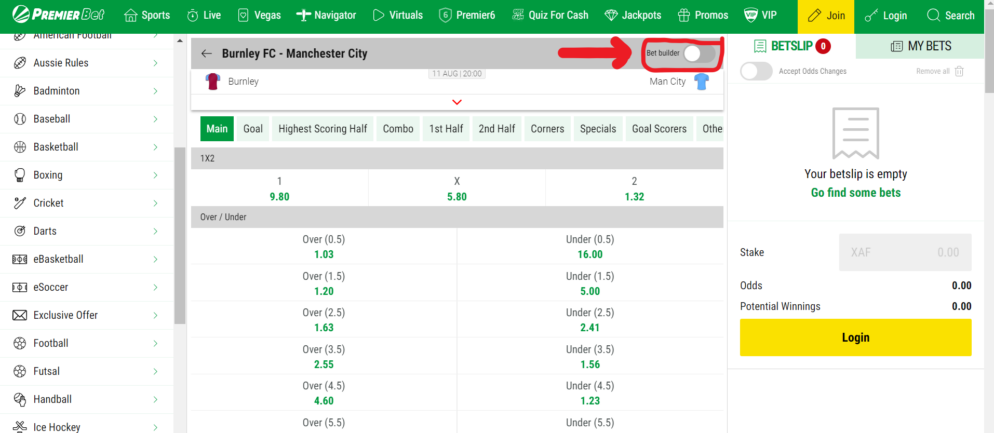Click the Jackpots diamond icon
This screenshot has width=994, height=433.
[x=611, y=16]
